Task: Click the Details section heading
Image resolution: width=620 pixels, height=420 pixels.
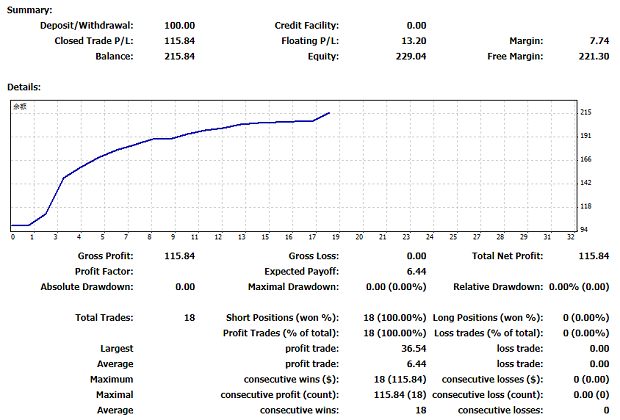Action: click(x=25, y=87)
